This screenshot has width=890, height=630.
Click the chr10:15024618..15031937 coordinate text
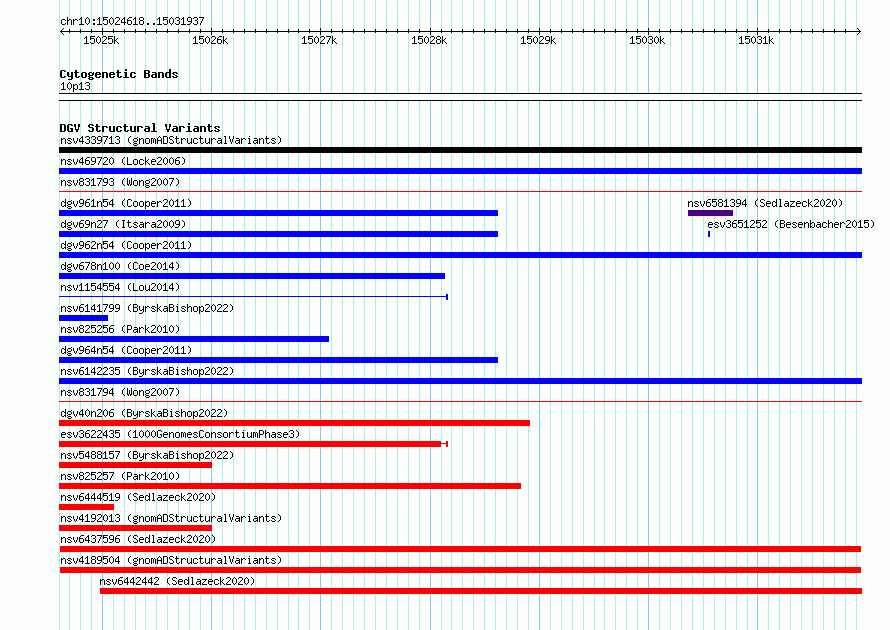[132, 21]
